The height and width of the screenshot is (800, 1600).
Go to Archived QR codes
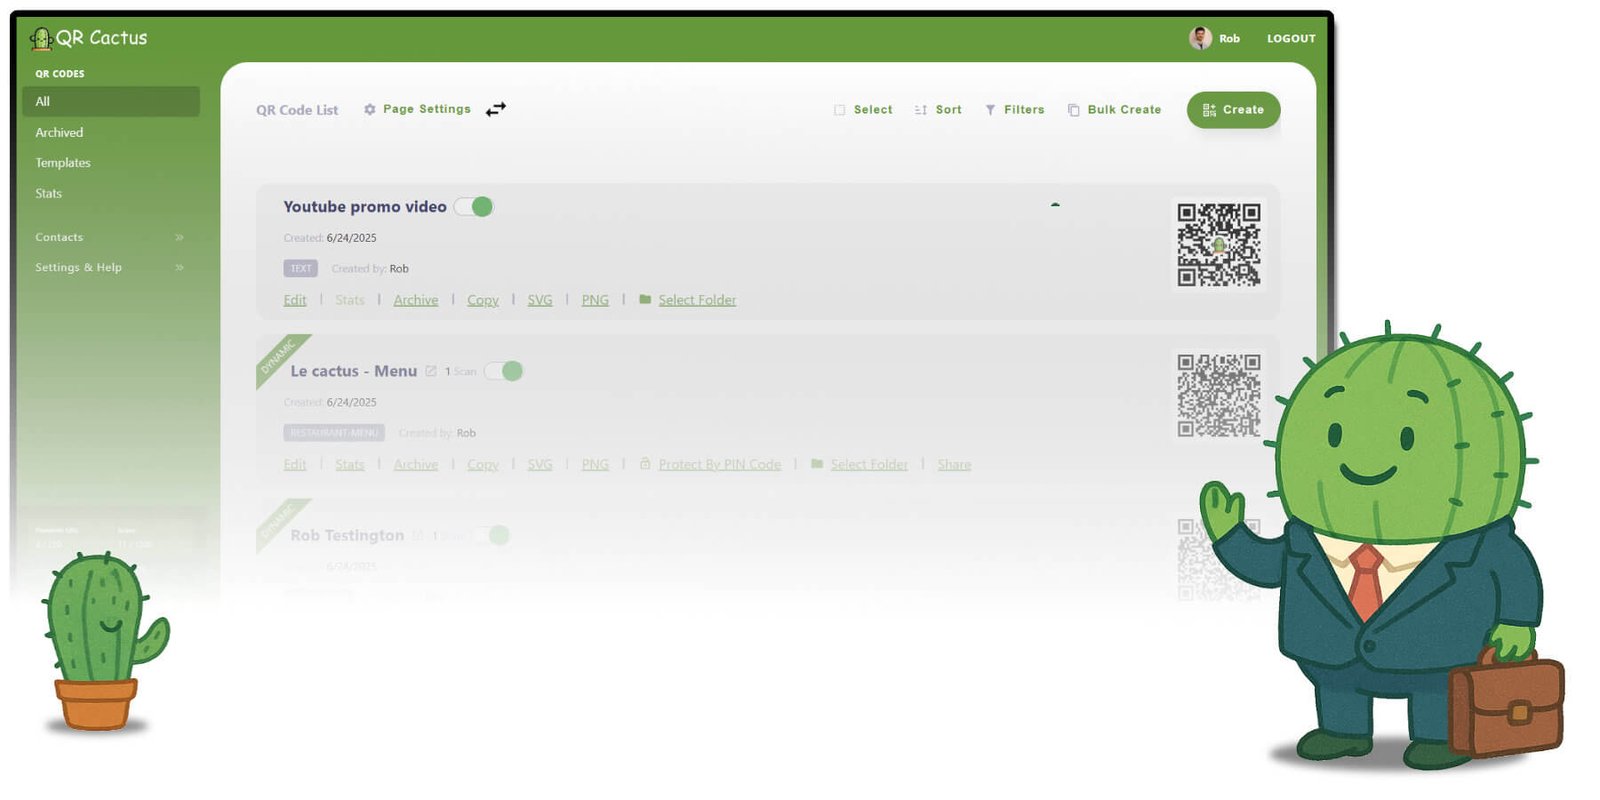point(59,132)
